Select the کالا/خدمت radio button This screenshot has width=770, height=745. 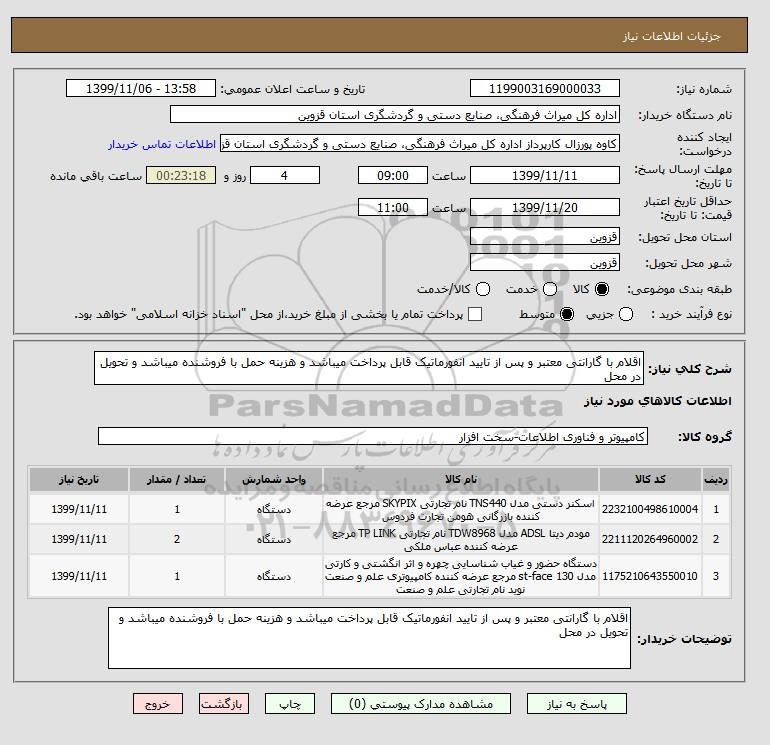coord(483,289)
